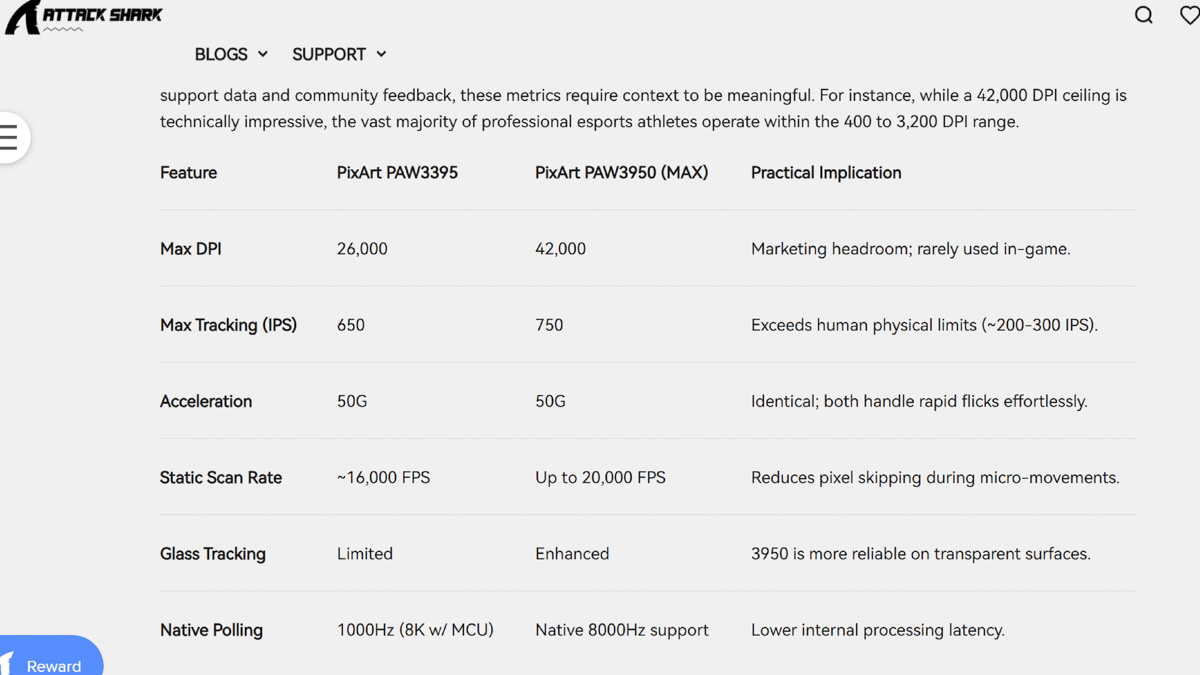Viewport: 1200px width, 675px height.
Task: Click the Practical Implication column header
Action: tap(826, 172)
